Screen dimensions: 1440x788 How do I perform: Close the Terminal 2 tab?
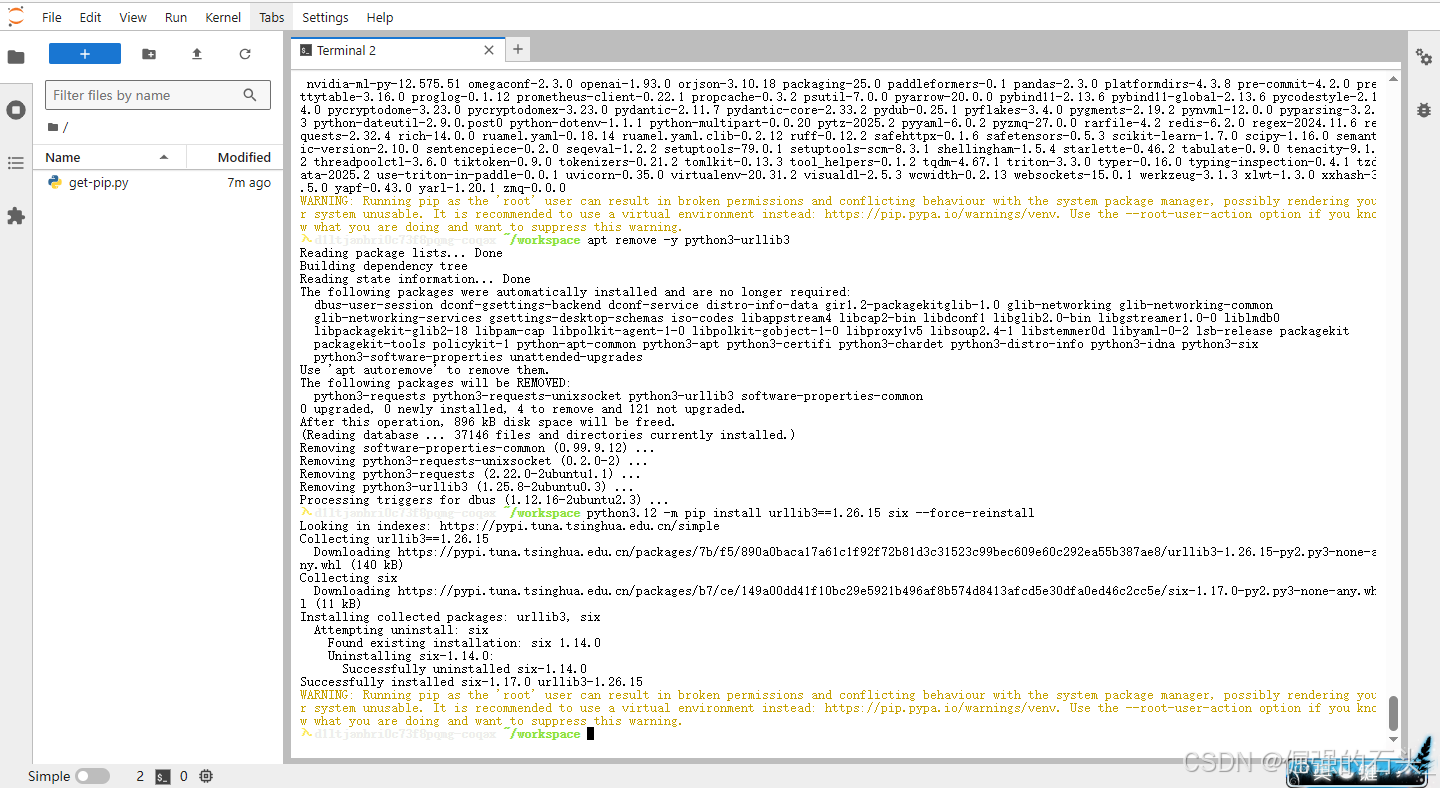point(489,50)
